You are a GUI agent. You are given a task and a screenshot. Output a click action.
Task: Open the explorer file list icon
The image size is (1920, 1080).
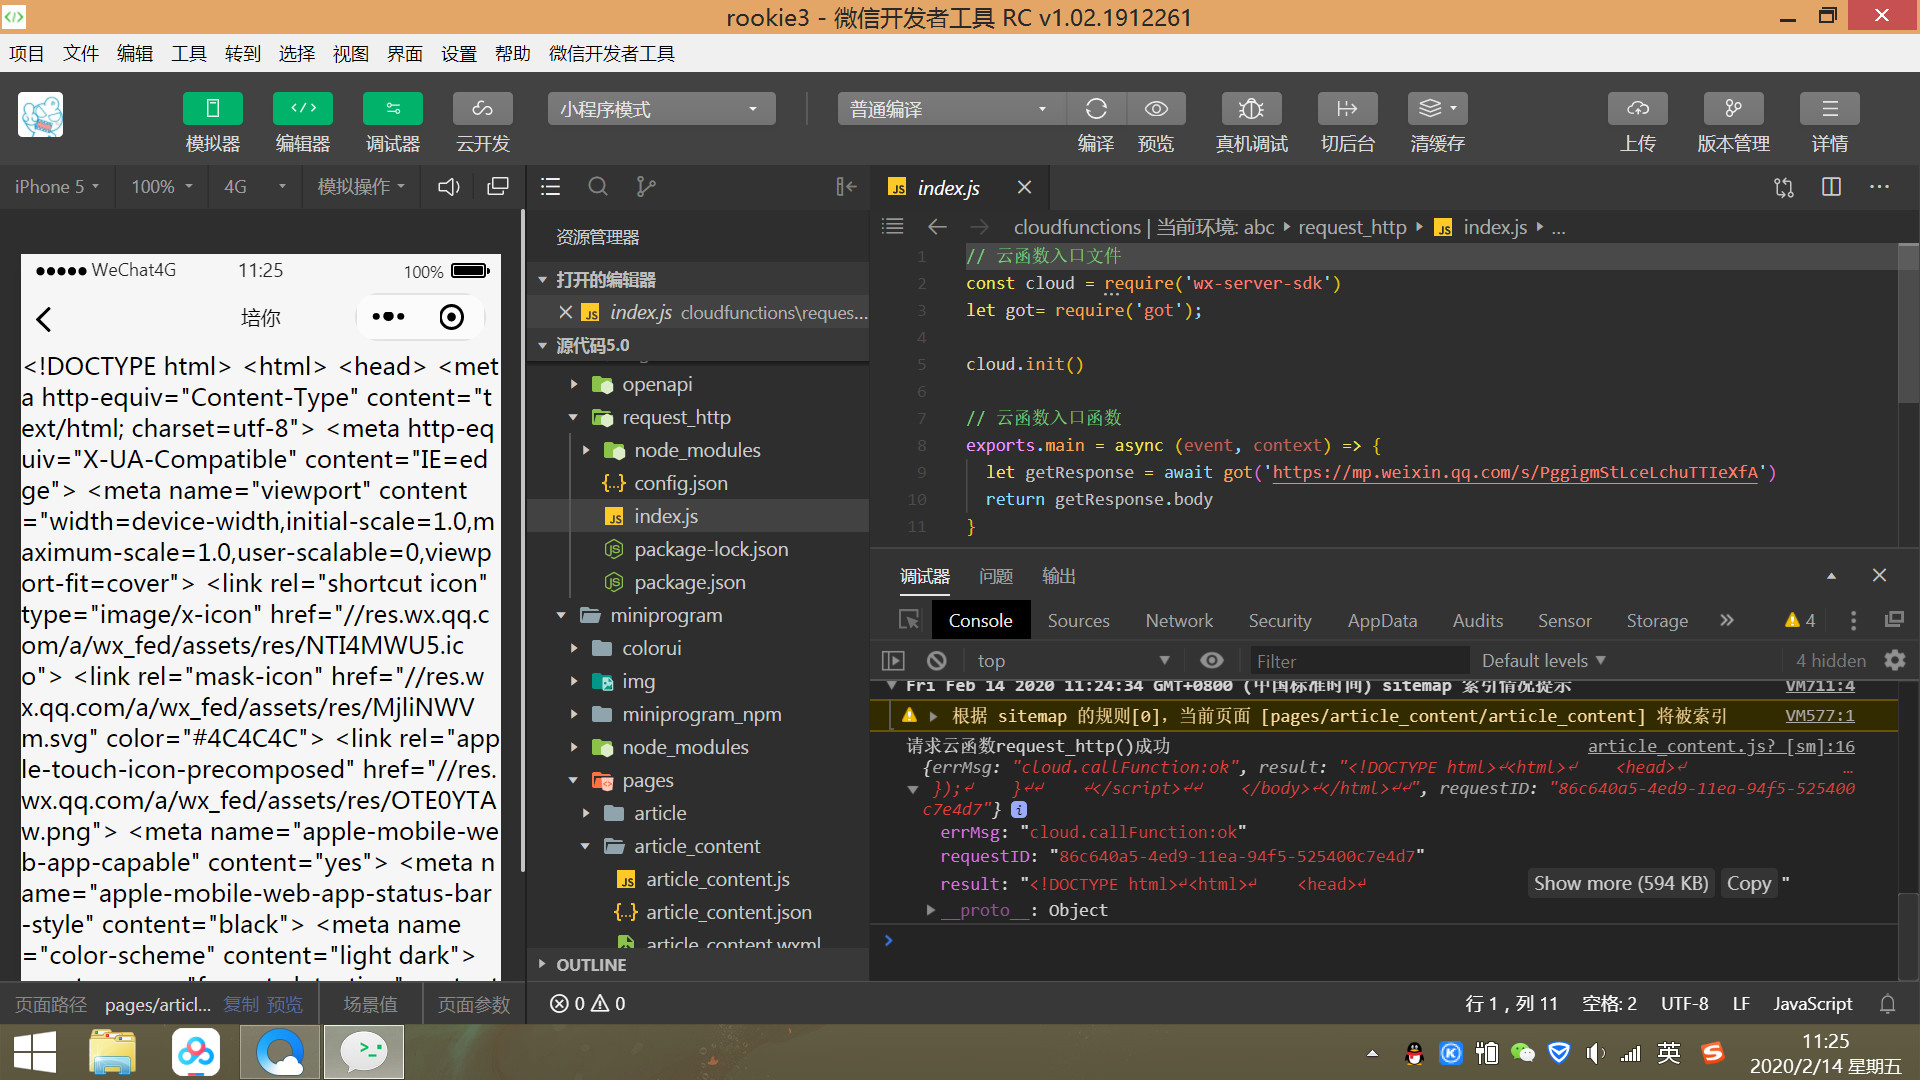click(550, 186)
